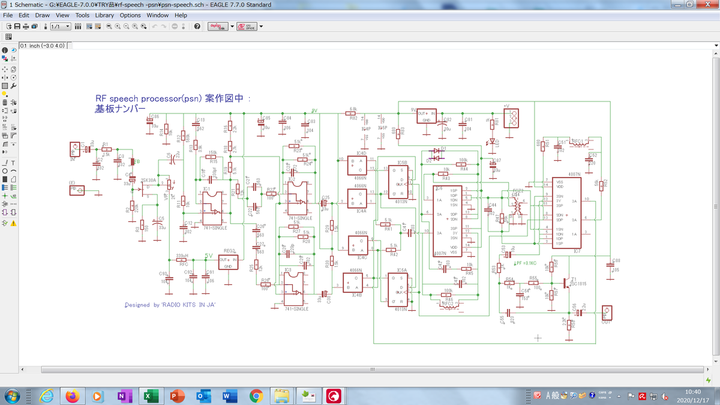Expand the Design Link dropdown arrow
This screenshot has width=720, height=405.
232,27
